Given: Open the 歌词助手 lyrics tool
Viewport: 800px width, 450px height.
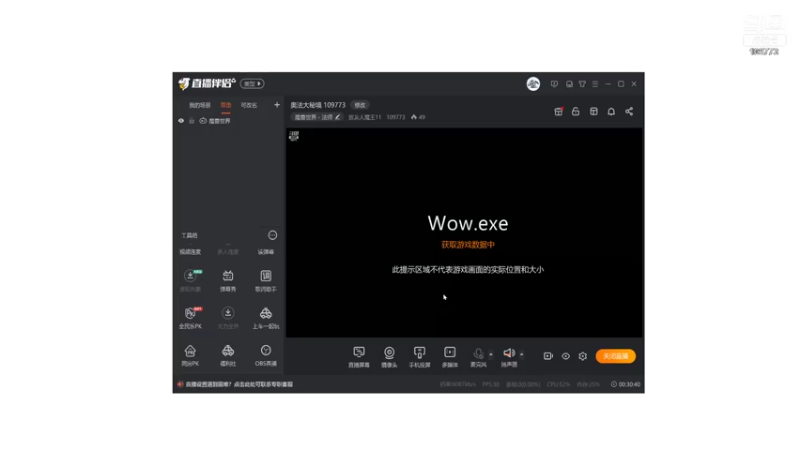Looking at the screenshot, I should (266, 280).
